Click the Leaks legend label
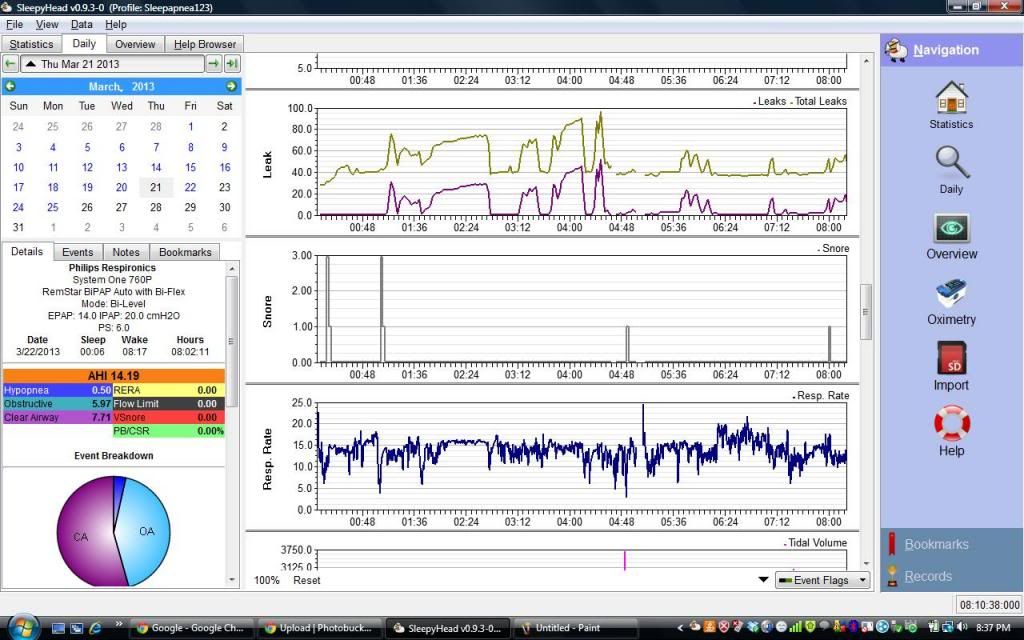The height and width of the screenshot is (640, 1024). 771,101
